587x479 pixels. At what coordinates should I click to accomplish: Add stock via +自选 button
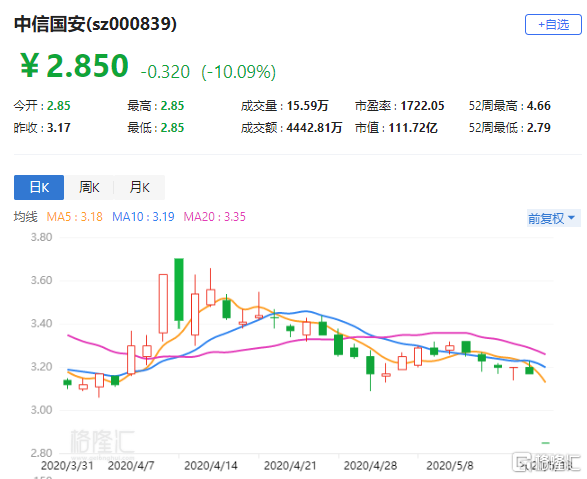pos(553,25)
